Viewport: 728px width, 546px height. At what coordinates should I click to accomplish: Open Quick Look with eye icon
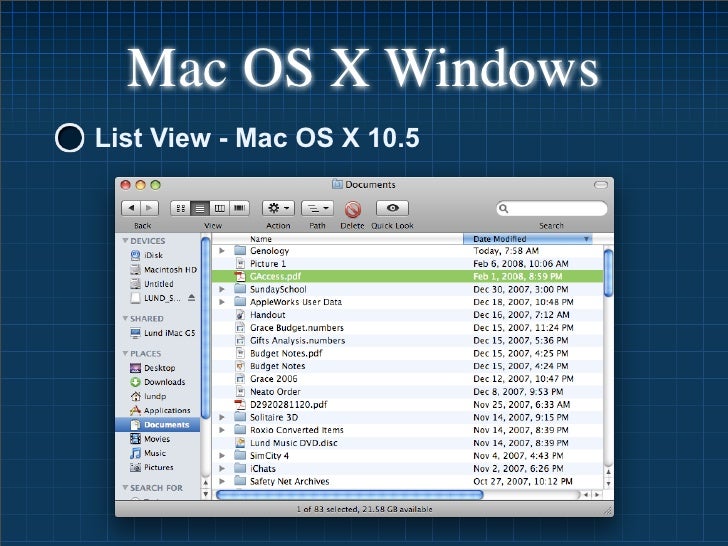pyautogui.click(x=392, y=208)
